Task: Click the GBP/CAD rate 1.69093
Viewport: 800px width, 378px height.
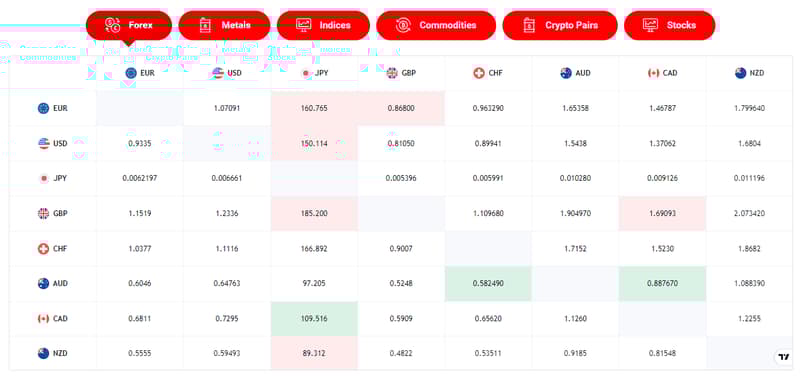Action: [x=662, y=213]
